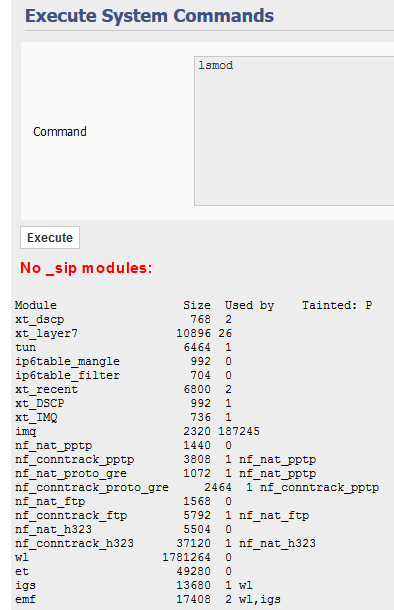Viewport: 394px width, 610px height.
Task: Select the wl module size 1781264
Action: tap(186, 557)
